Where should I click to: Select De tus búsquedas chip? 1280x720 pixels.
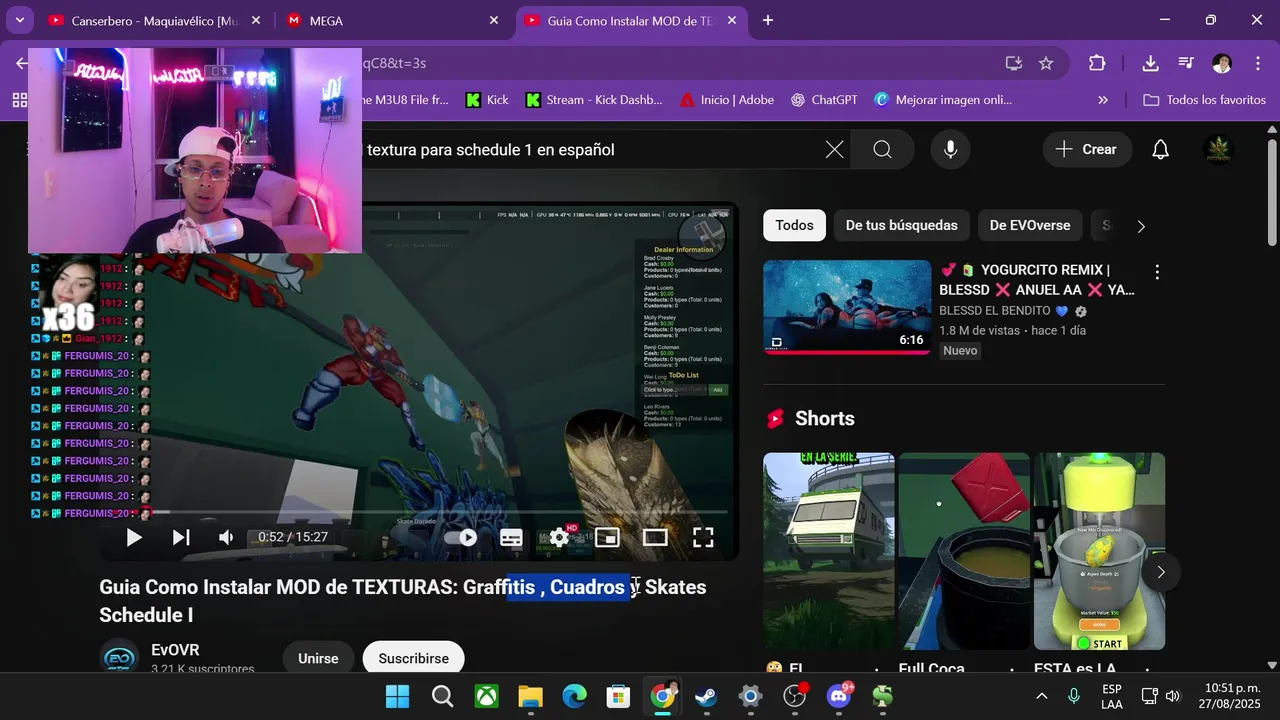(901, 225)
